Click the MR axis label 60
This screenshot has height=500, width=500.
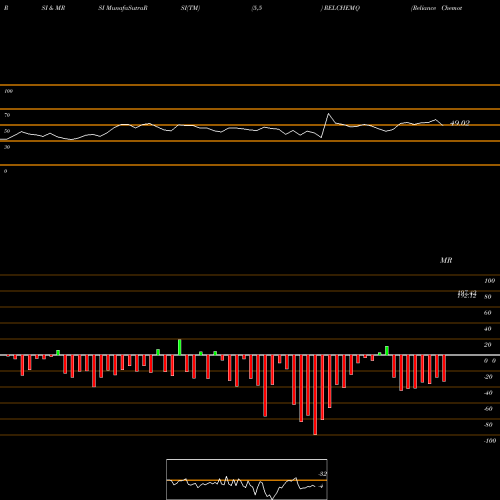pos(488,313)
